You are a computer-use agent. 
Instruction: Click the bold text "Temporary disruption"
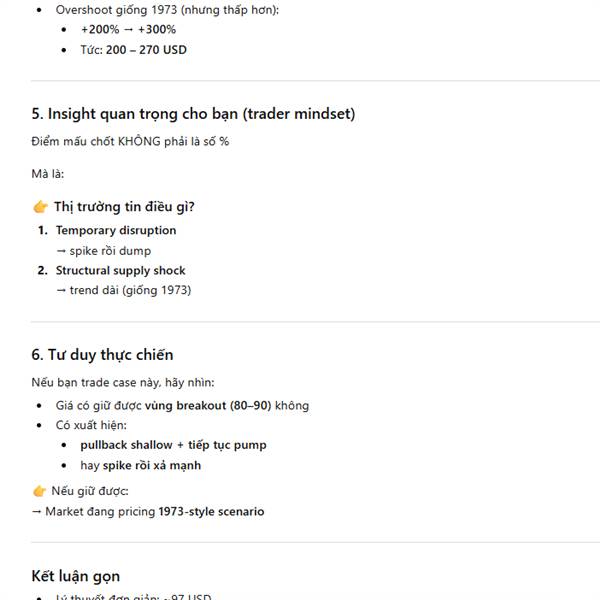[x=116, y=230]
